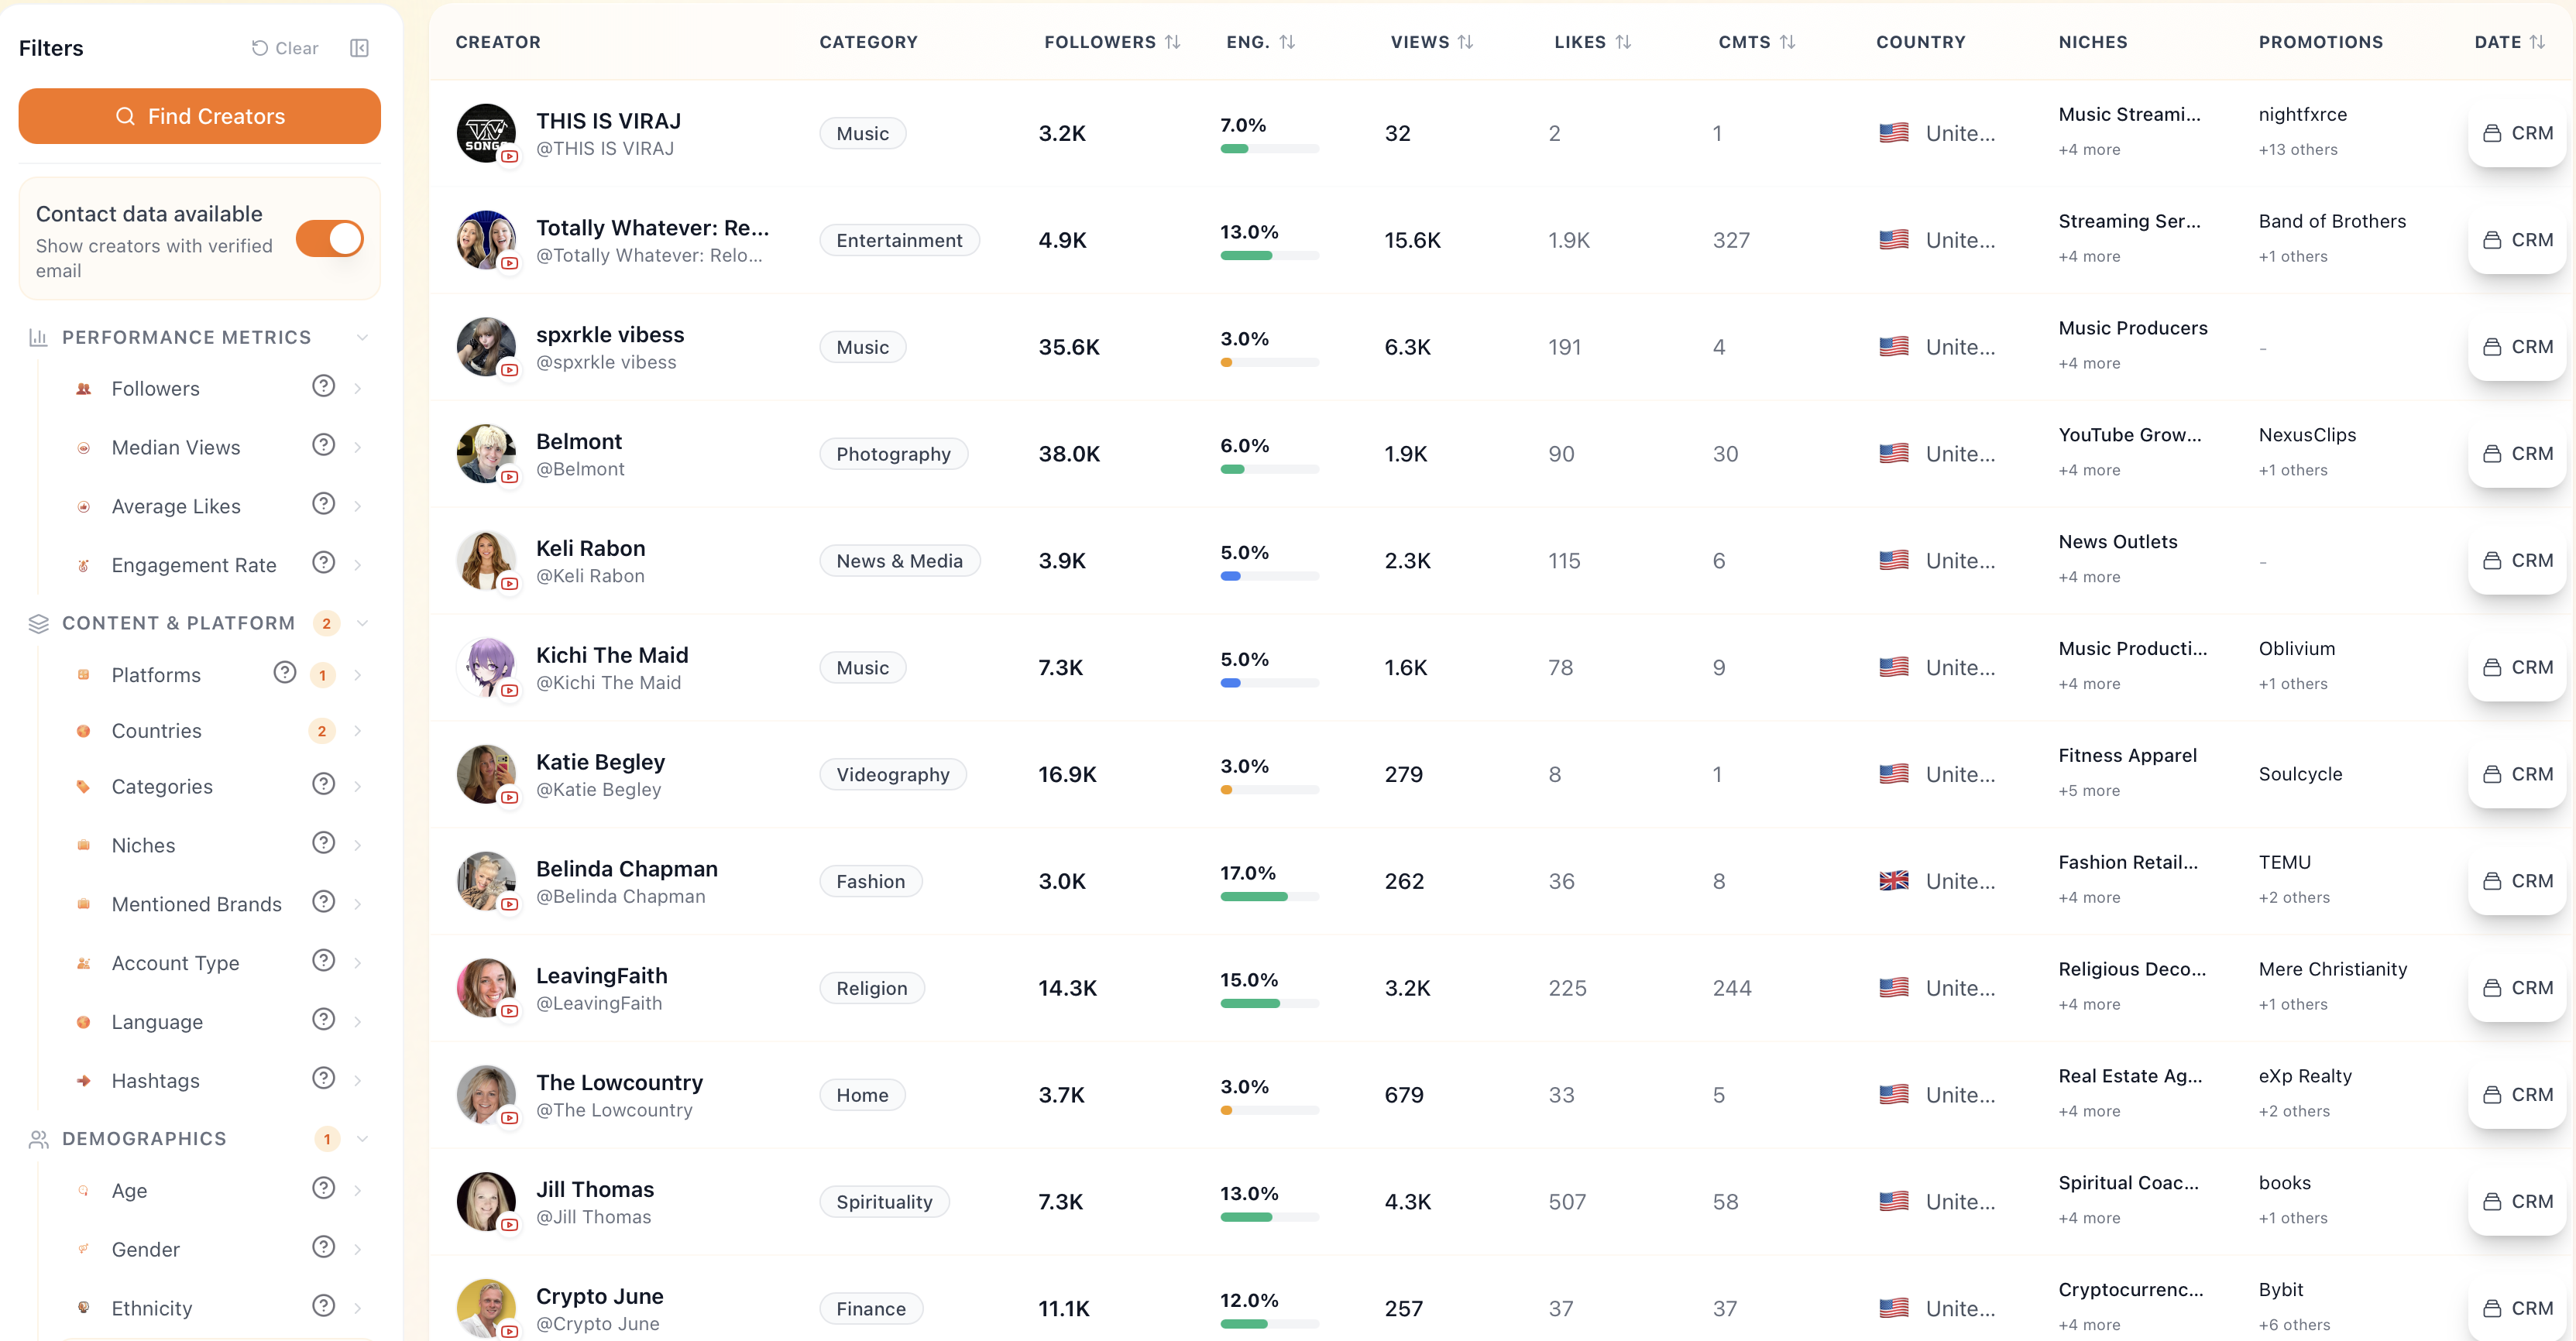
Task: Click the YouTube badge on spxrkle vibess avatar
Action: click(x=511, y=371)
